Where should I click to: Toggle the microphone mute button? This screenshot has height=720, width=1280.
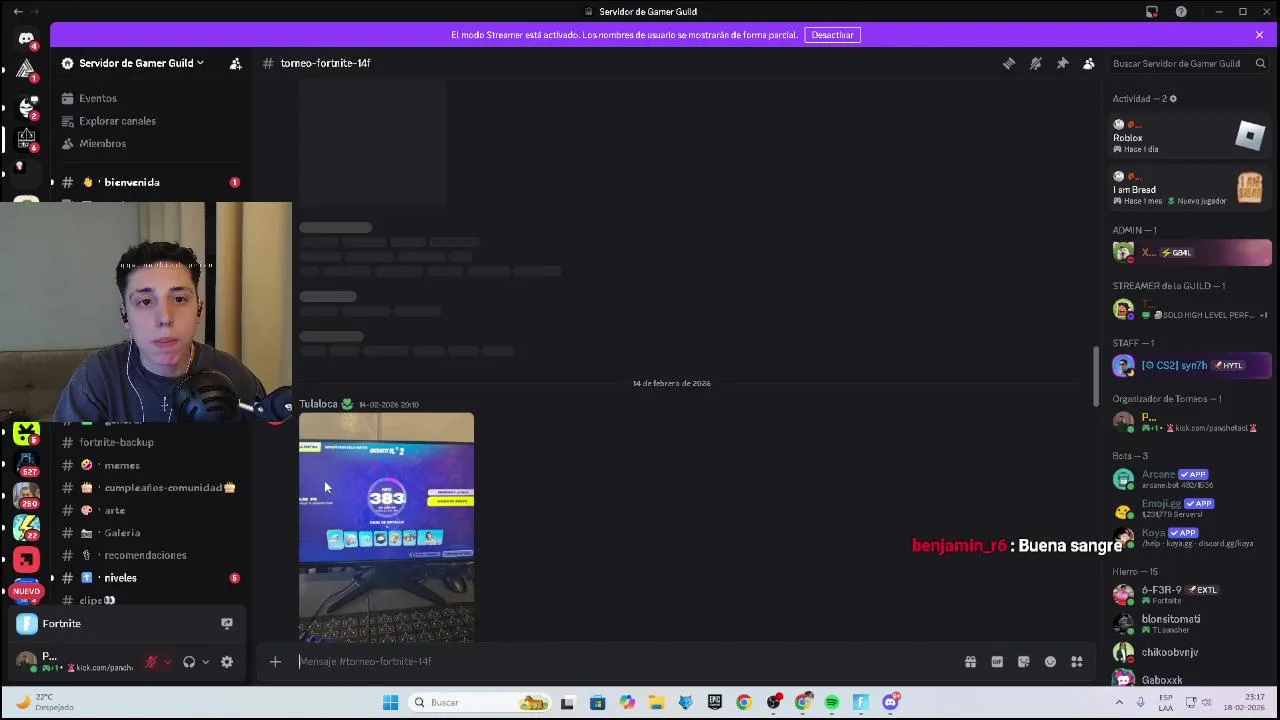(151, 662)
